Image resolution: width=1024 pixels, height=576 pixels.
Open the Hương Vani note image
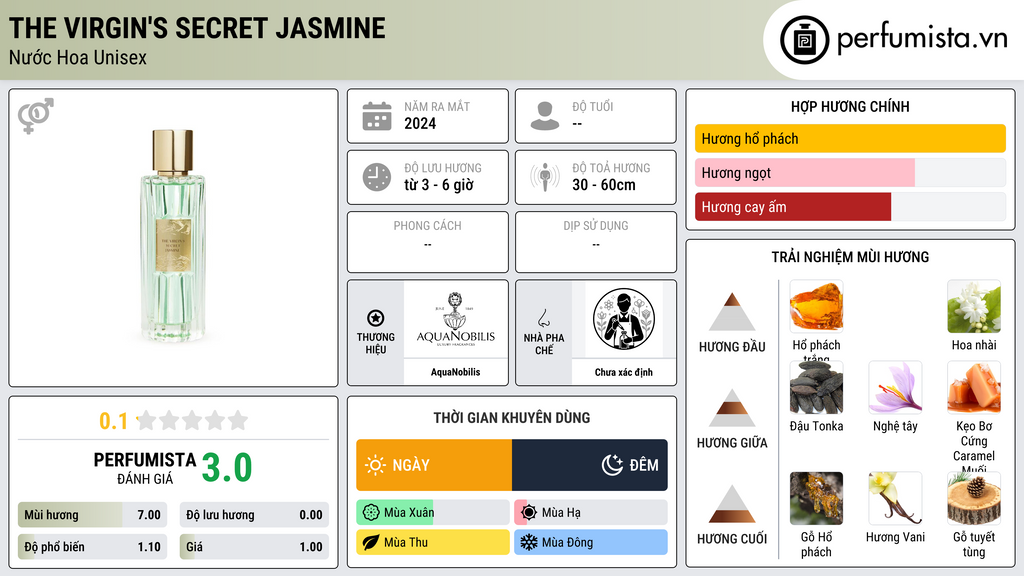click(x=895, y=499)
